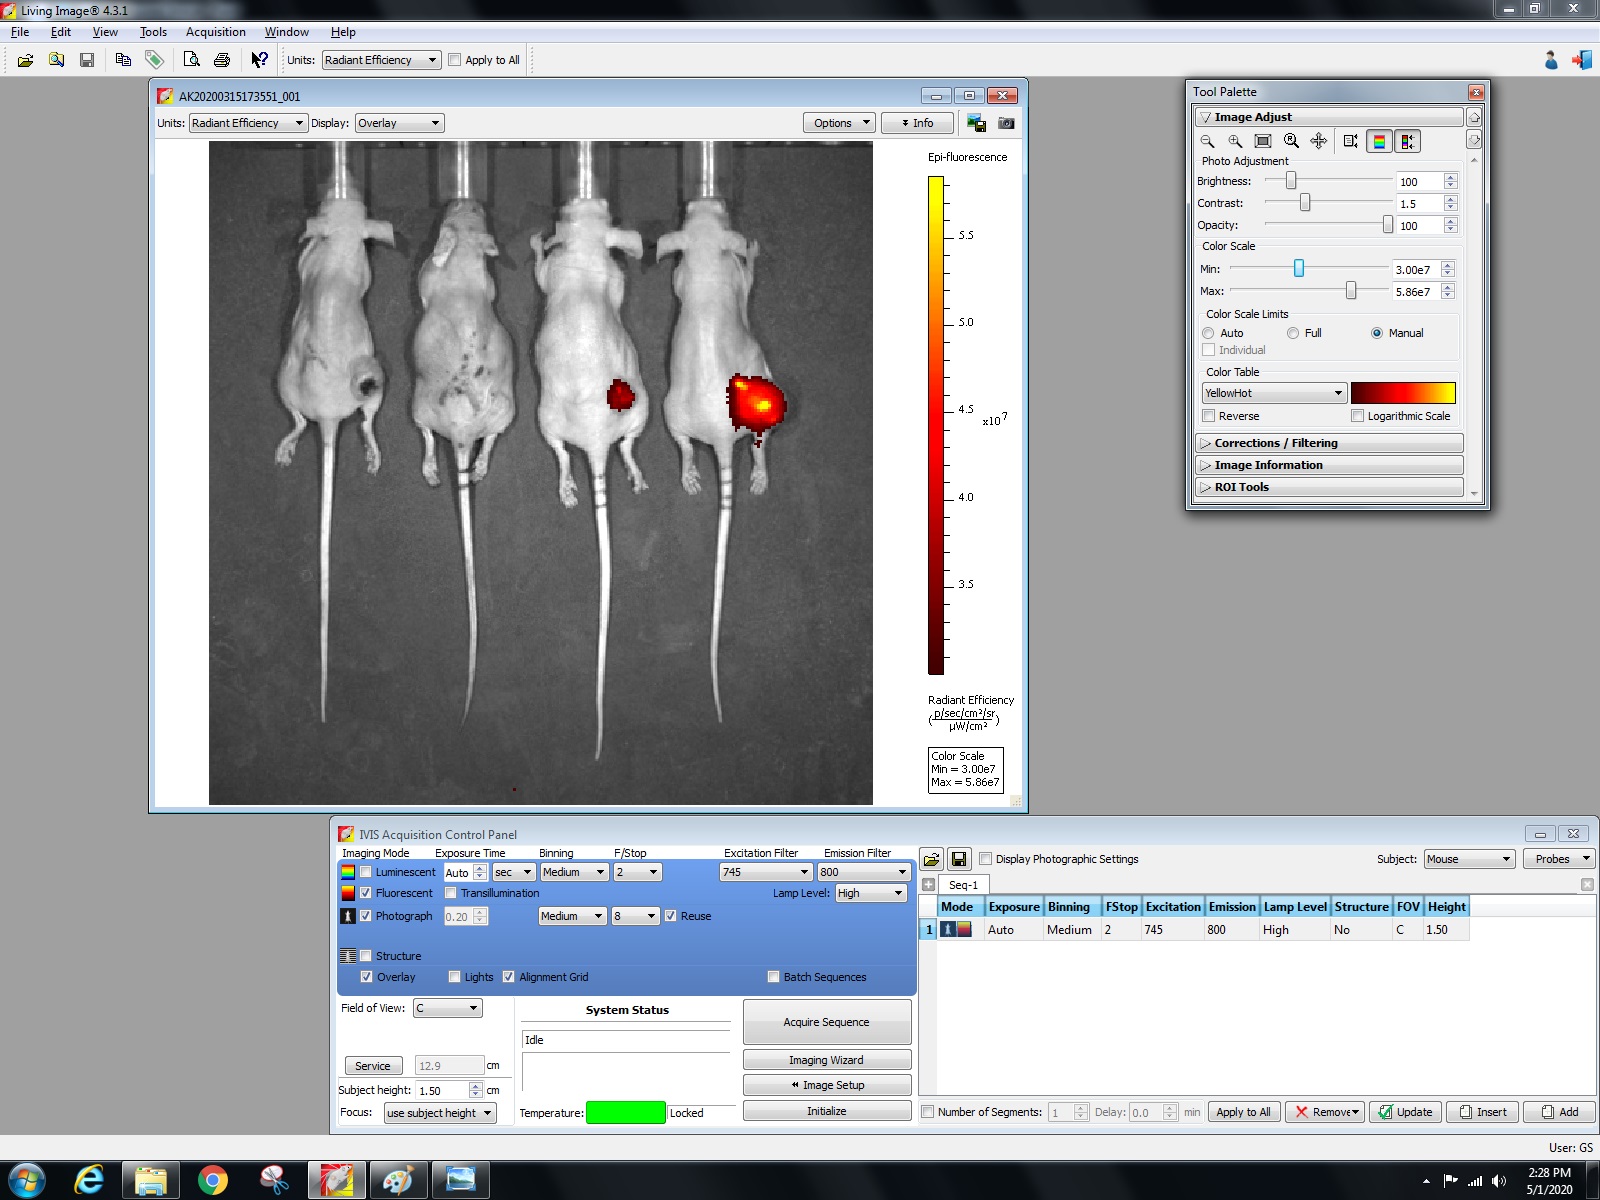Click the print icon in main toolbar
This screenshot has width=1600, height=1200.
(222, 60)
